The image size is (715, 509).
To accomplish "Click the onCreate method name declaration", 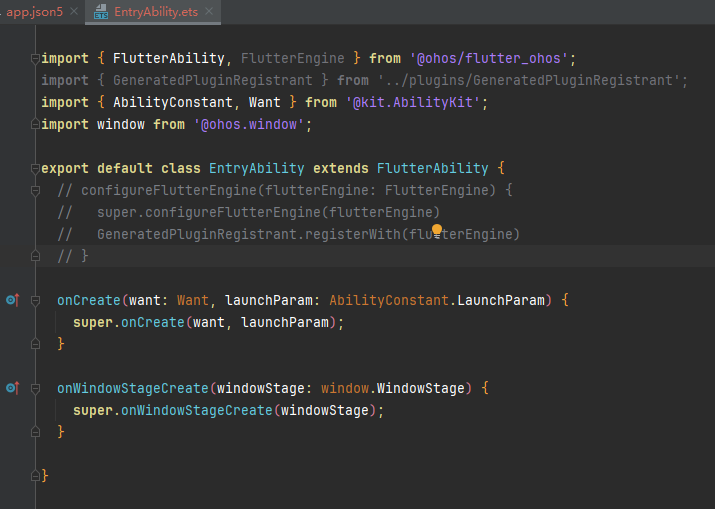I will [89, 300].
